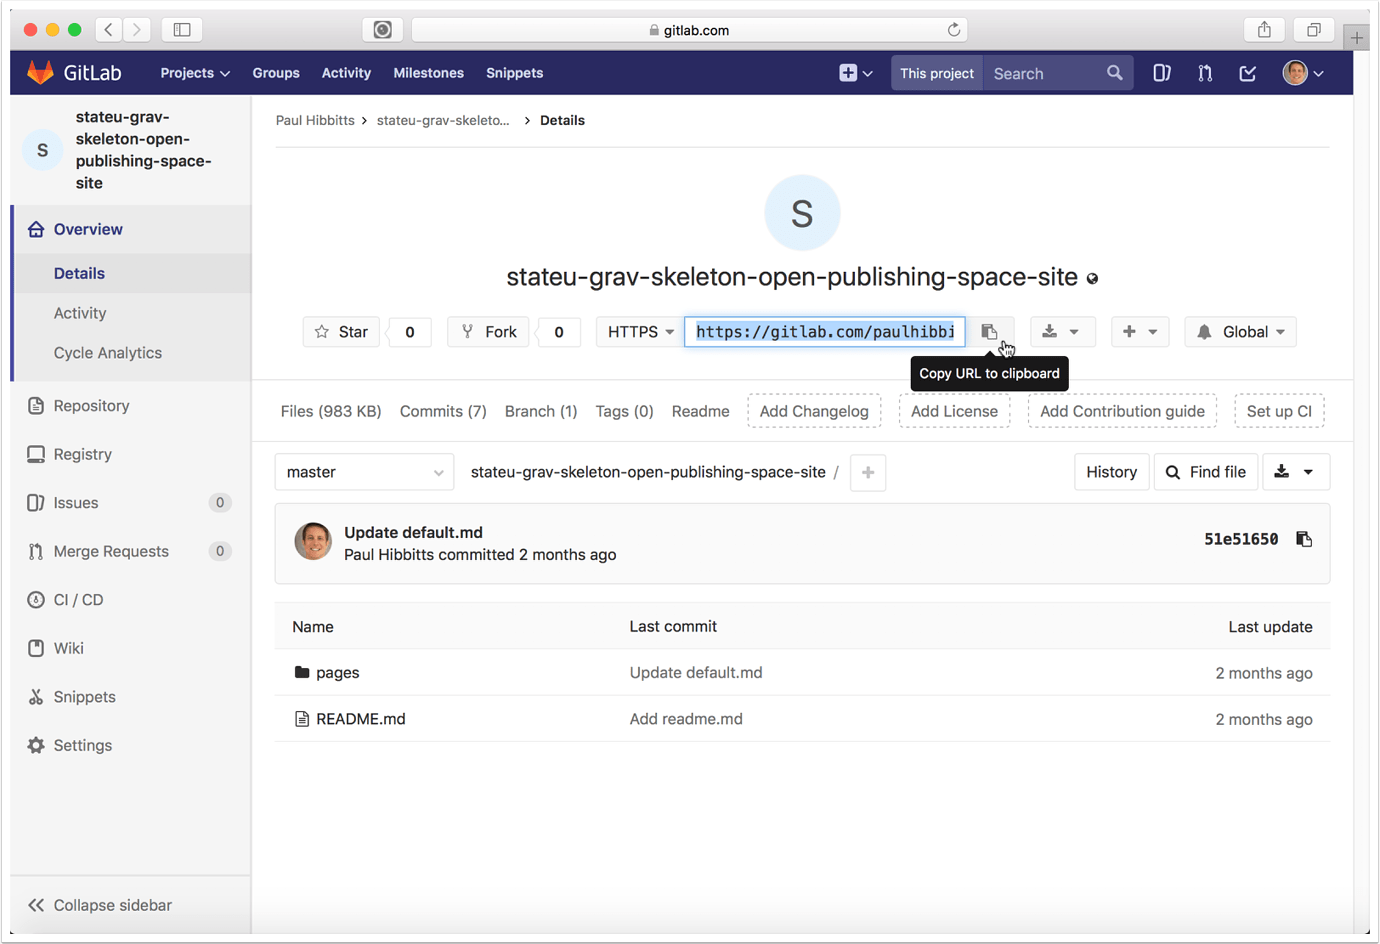Open the download dropdown near clone URL
Screen dimensions: 1380x944
tap(1062, 332)
